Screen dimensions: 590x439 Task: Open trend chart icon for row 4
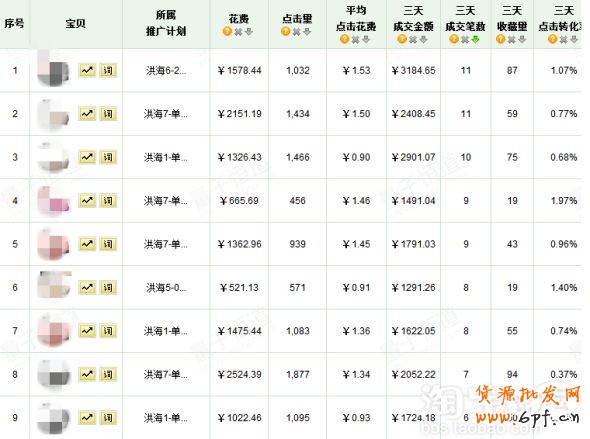coord(87,201)
